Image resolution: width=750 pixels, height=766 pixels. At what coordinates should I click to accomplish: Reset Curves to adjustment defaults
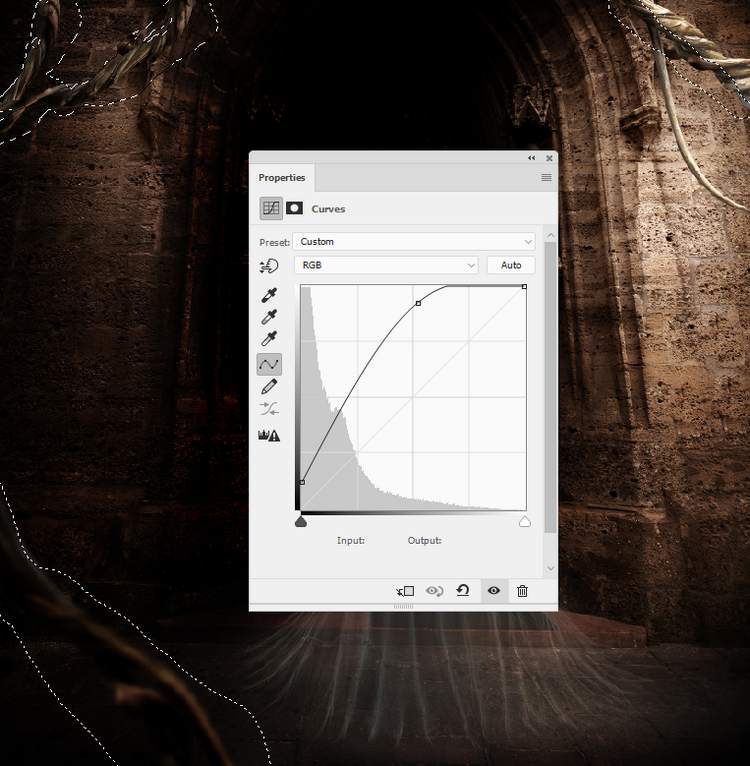463,591
